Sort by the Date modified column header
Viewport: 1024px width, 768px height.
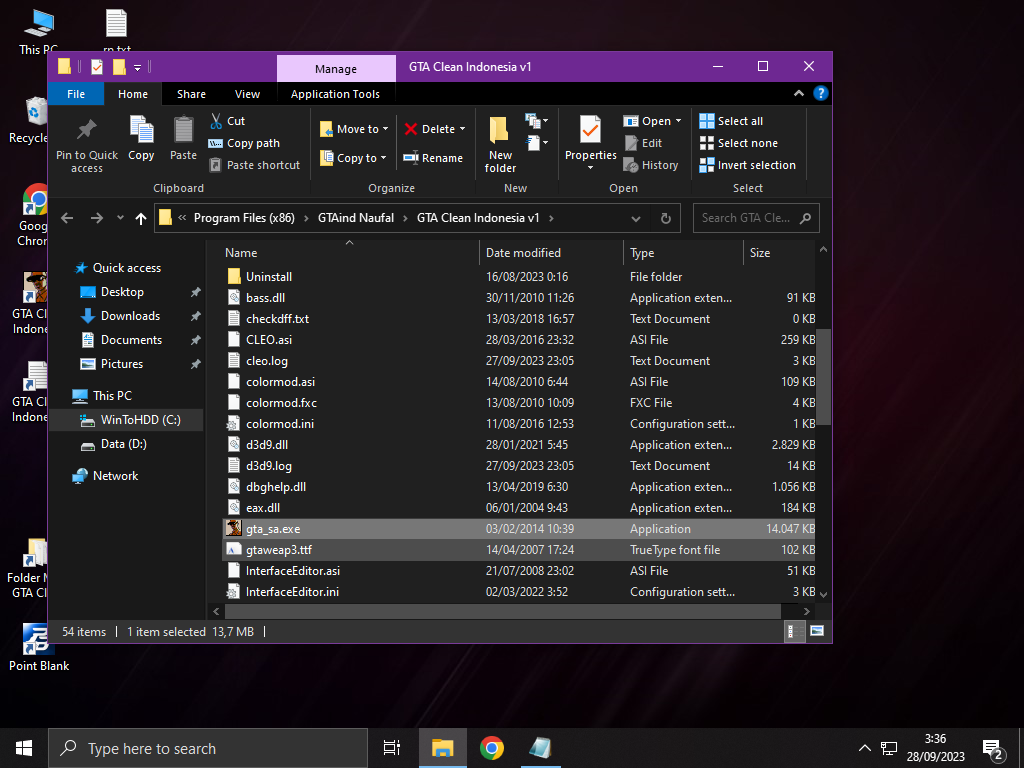coord(551,252)
